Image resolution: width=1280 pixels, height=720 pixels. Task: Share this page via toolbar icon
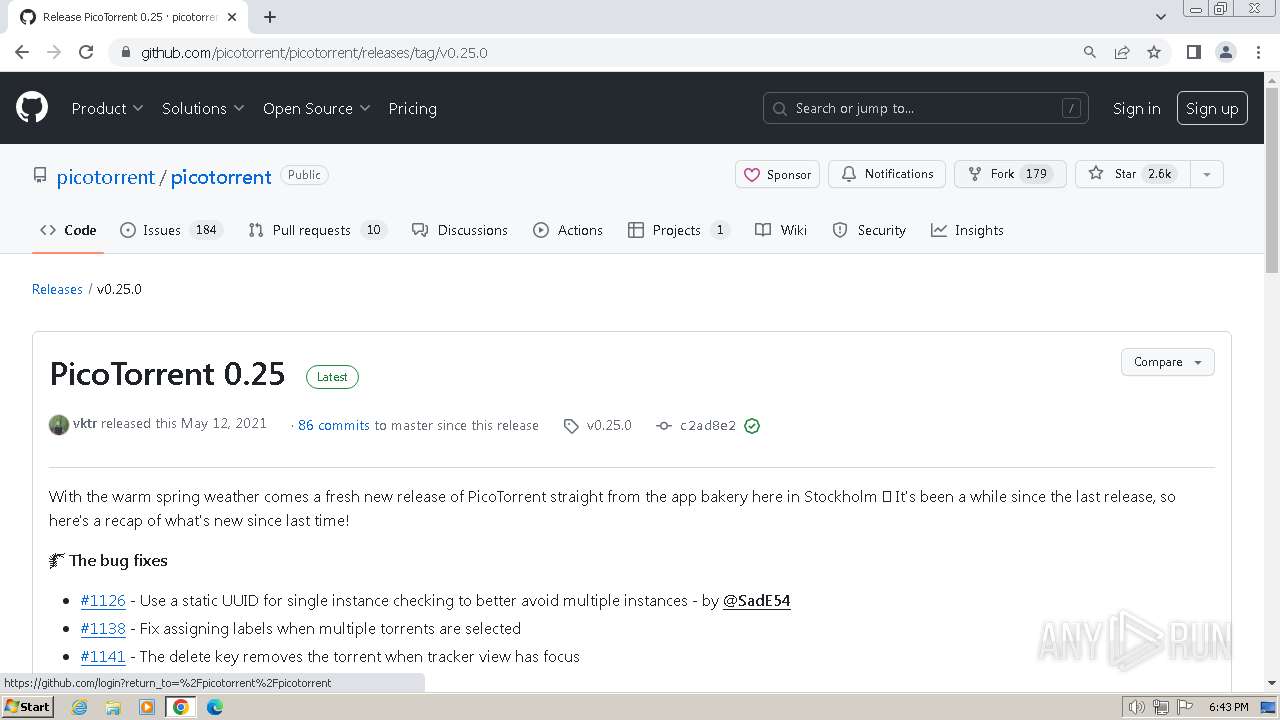coord(1122,52)
